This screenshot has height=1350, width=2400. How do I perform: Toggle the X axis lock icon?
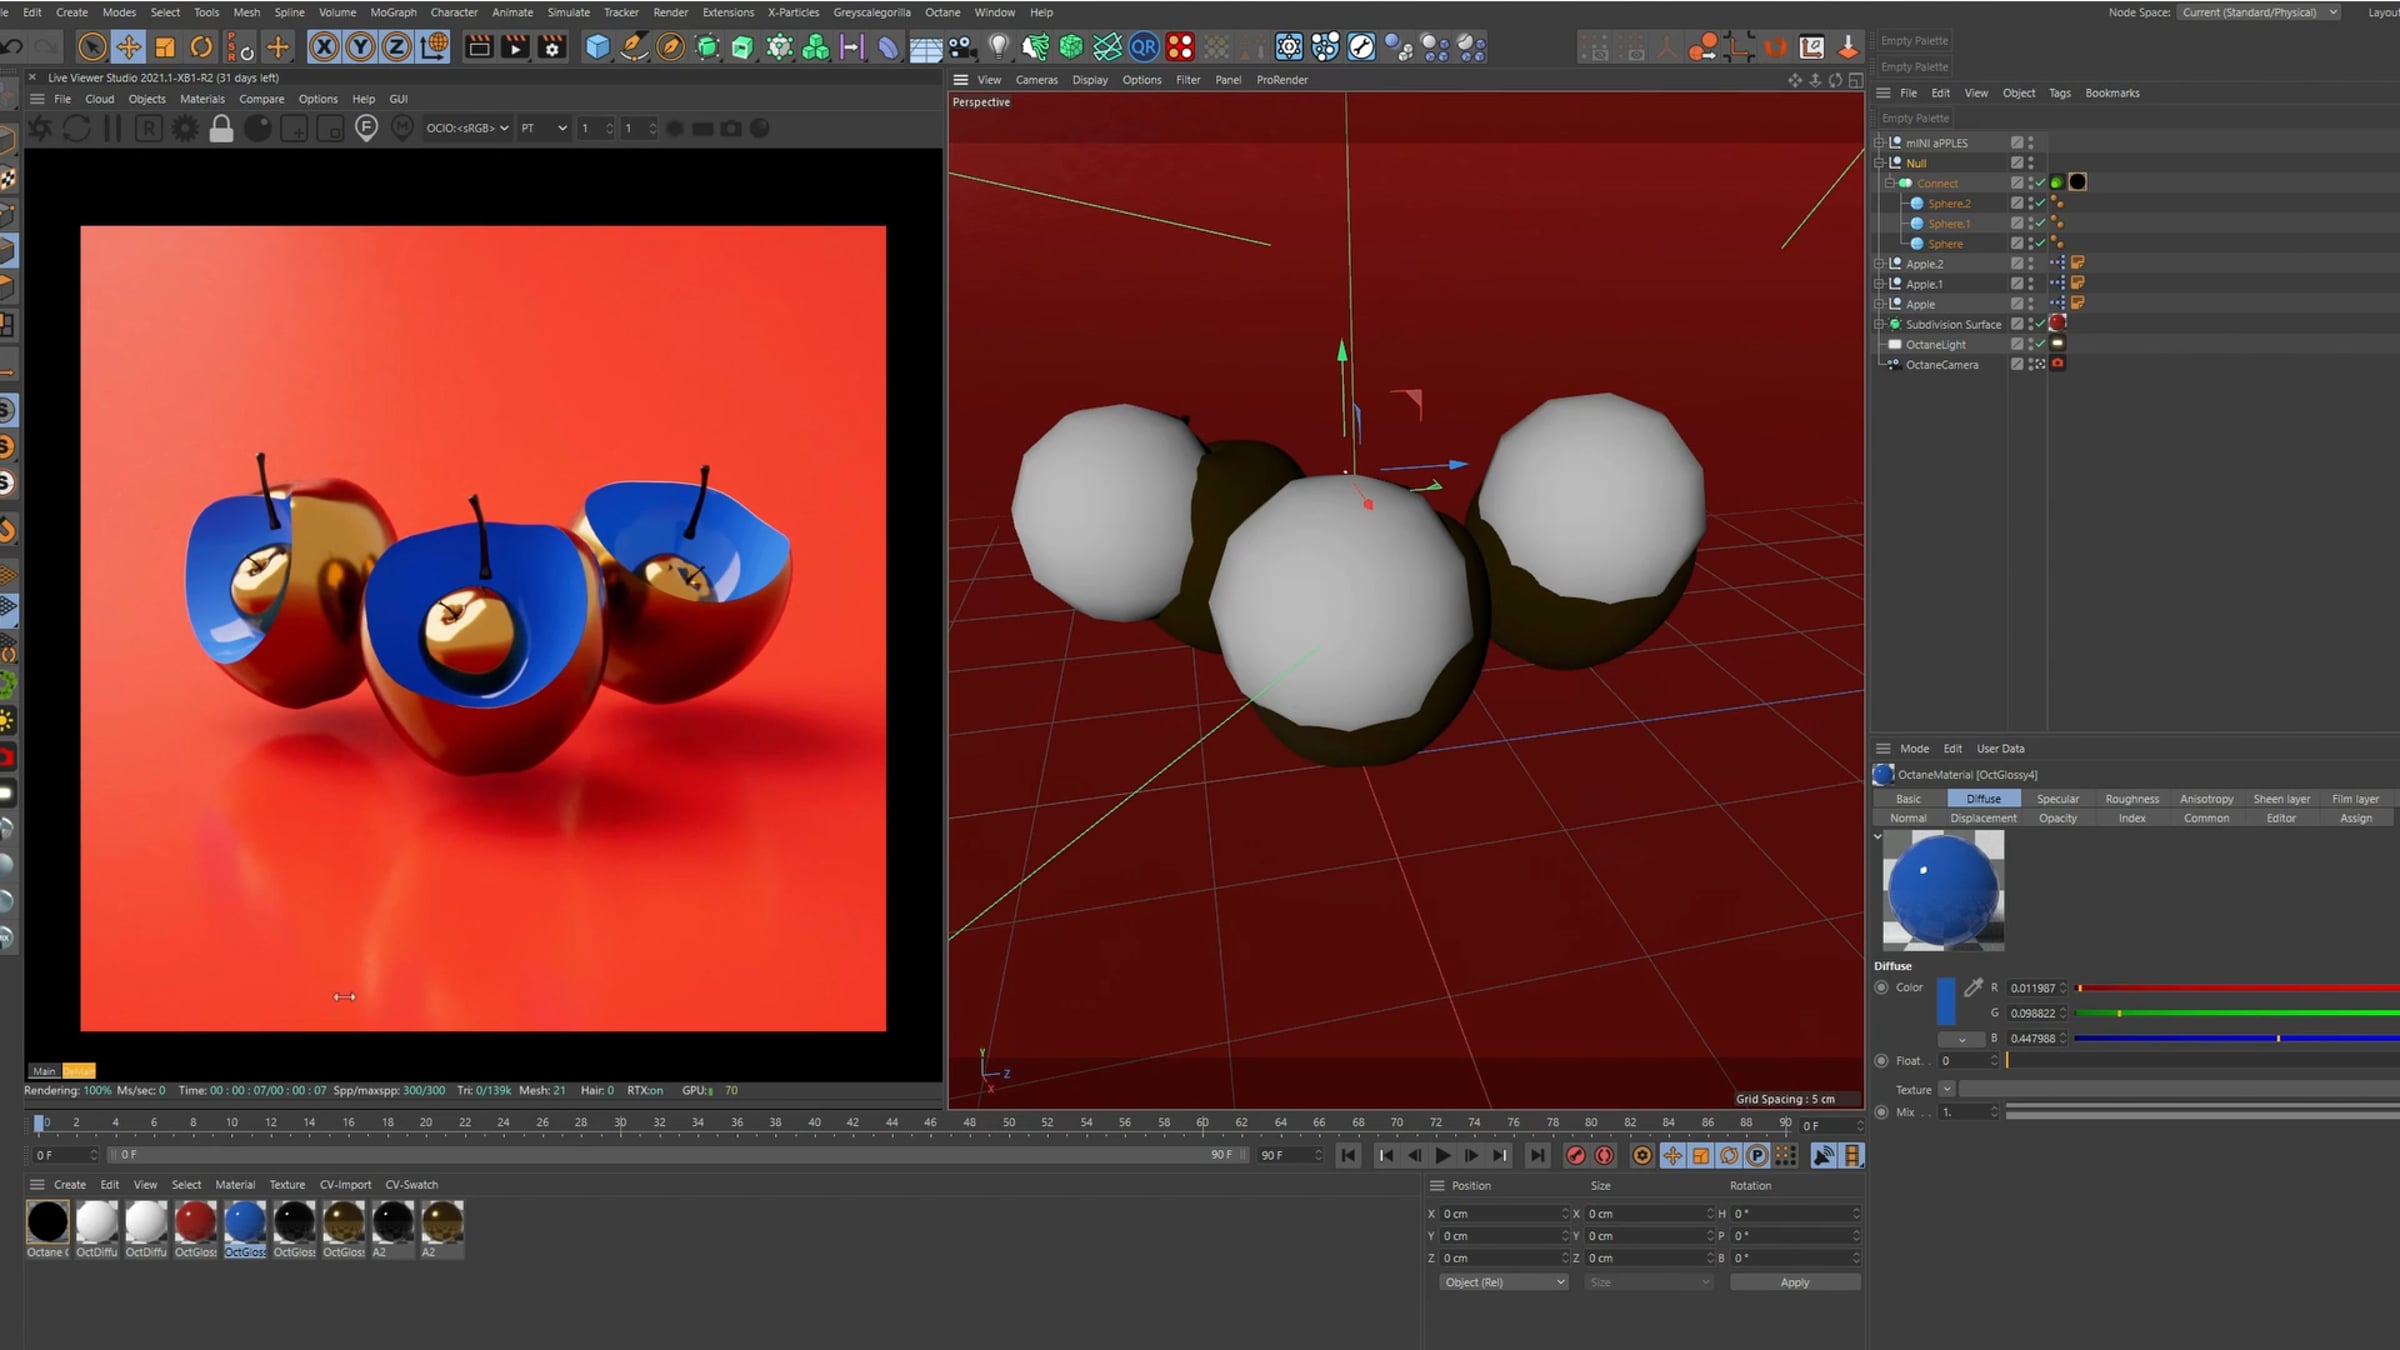point(323,47)
